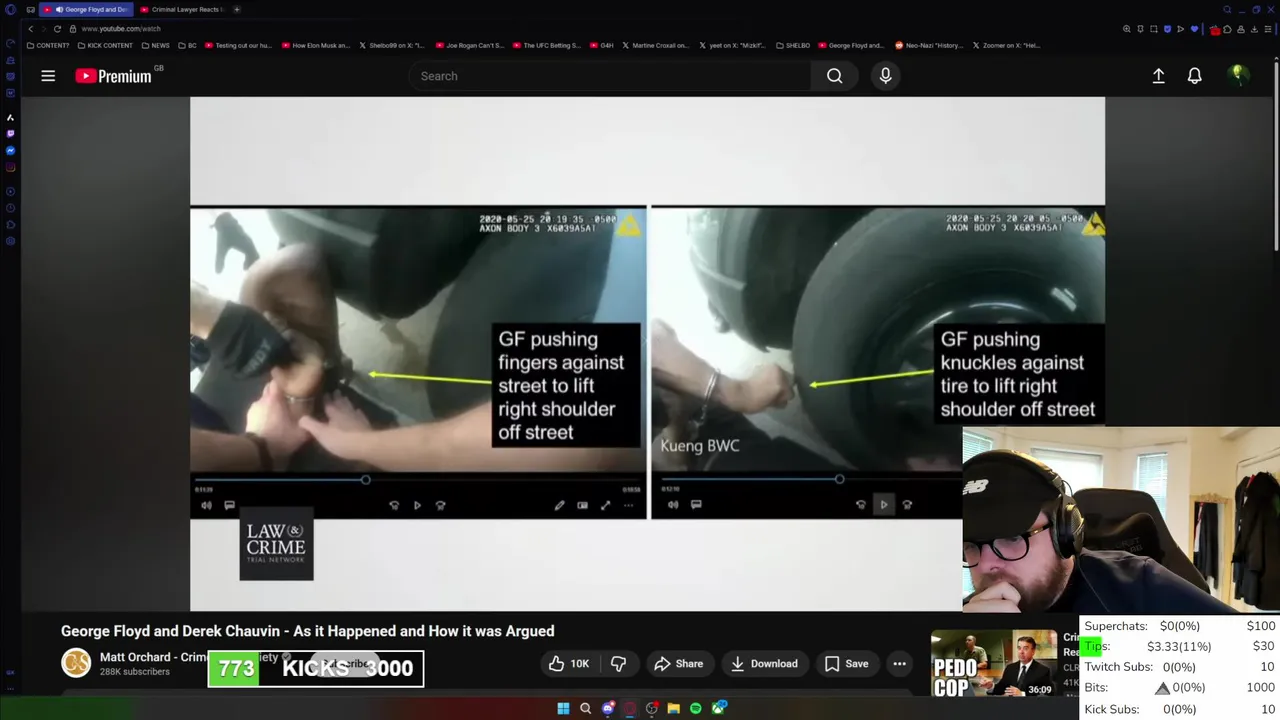Image resolution: width=1280 pixels, height=720 pixels.
Task: Skip back in the left bodycam player
Action: click(x=394, y=505)
